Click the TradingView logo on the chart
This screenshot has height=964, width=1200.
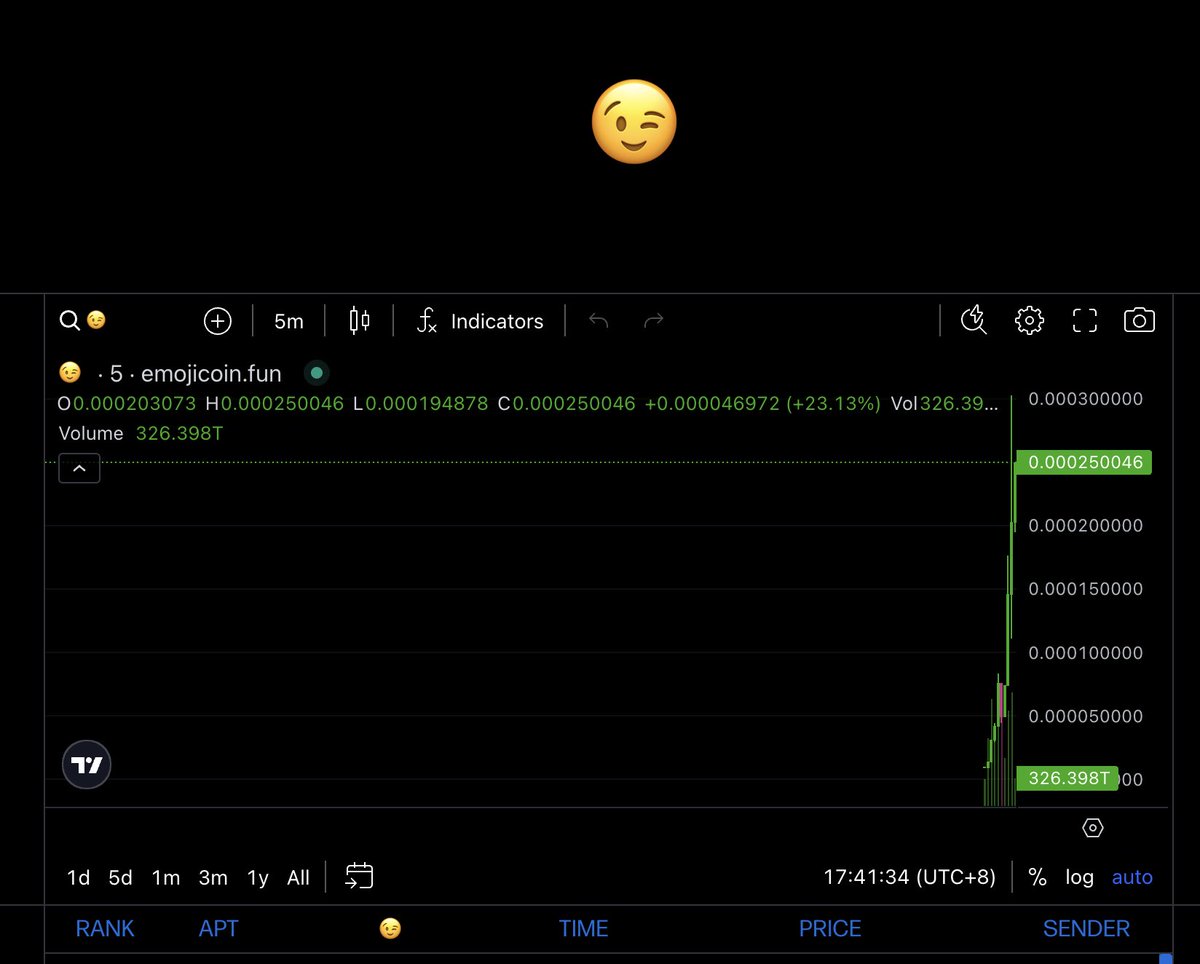click(86, 763)
